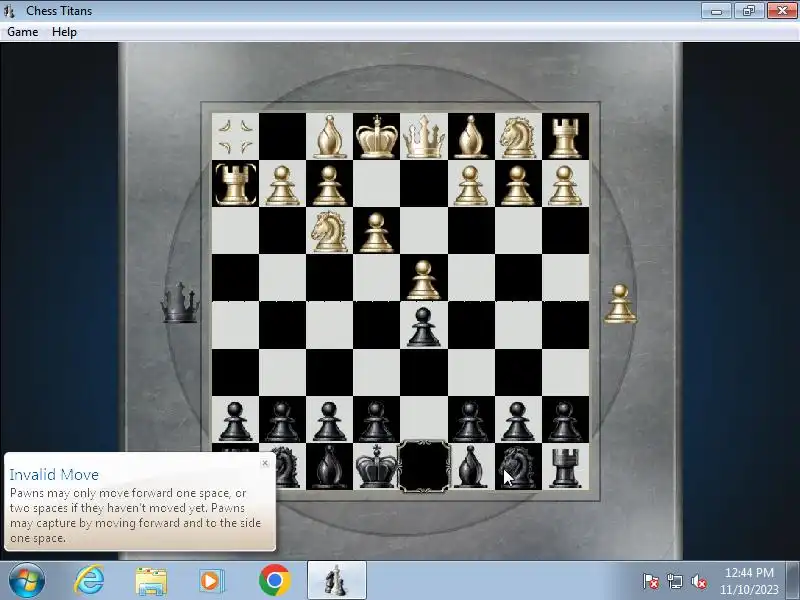Open the Windows Start menu
The width and height of the screenshot is (800, 600).
pos(27,581)
